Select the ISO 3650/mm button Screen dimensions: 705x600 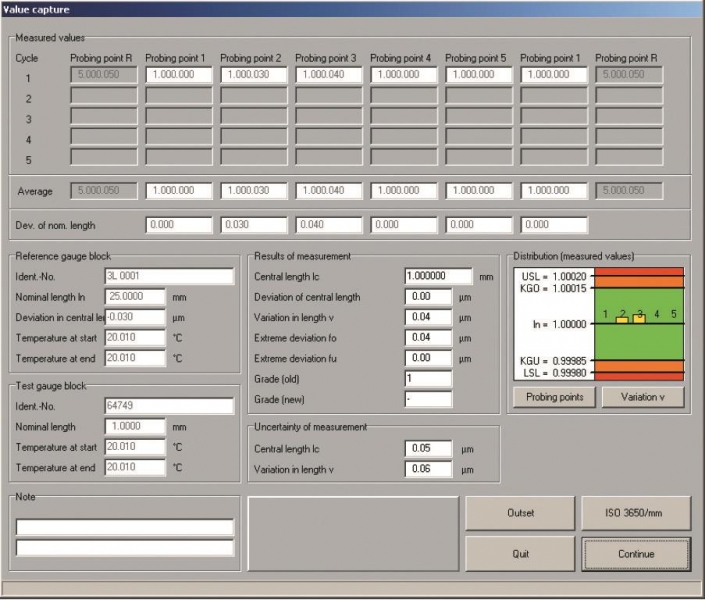[x=636, y=513]
